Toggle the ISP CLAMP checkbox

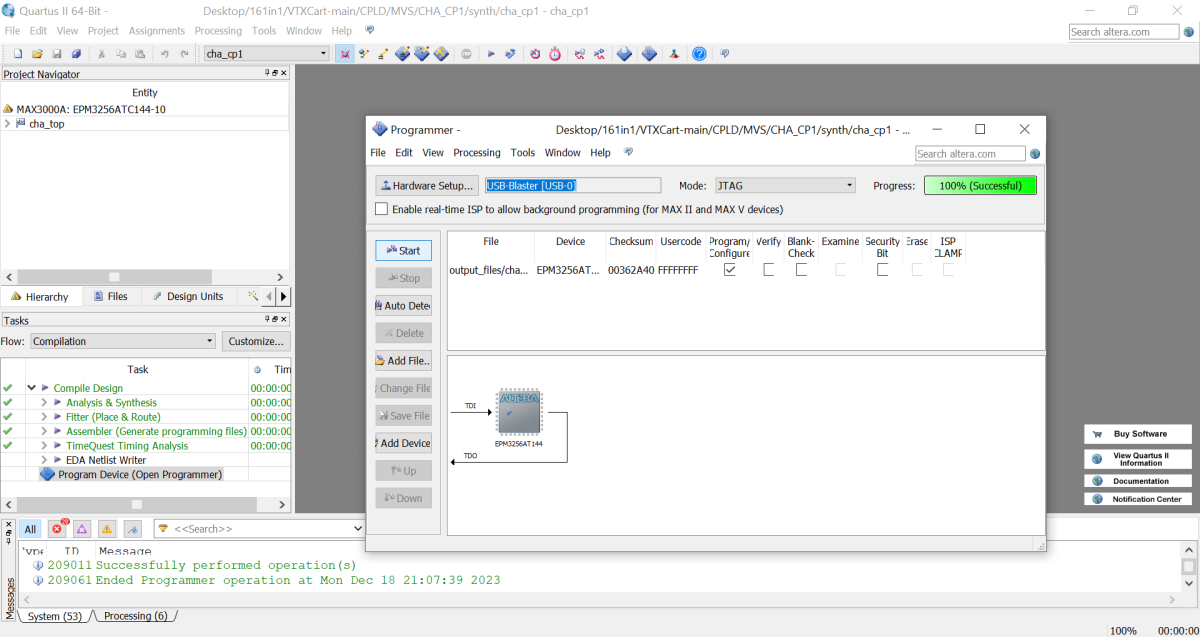(948, 270)
